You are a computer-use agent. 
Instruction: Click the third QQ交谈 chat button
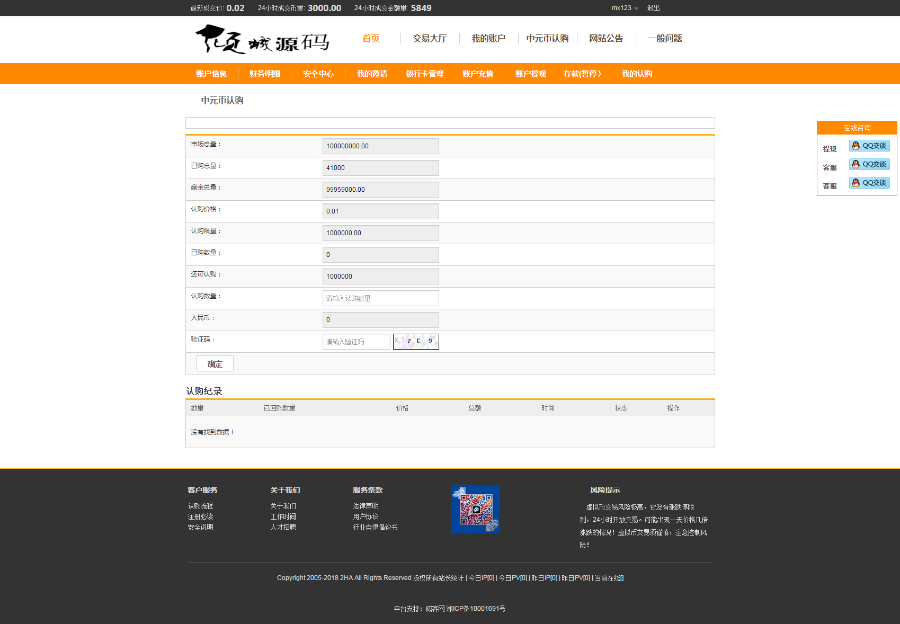(x=869, y=183)
